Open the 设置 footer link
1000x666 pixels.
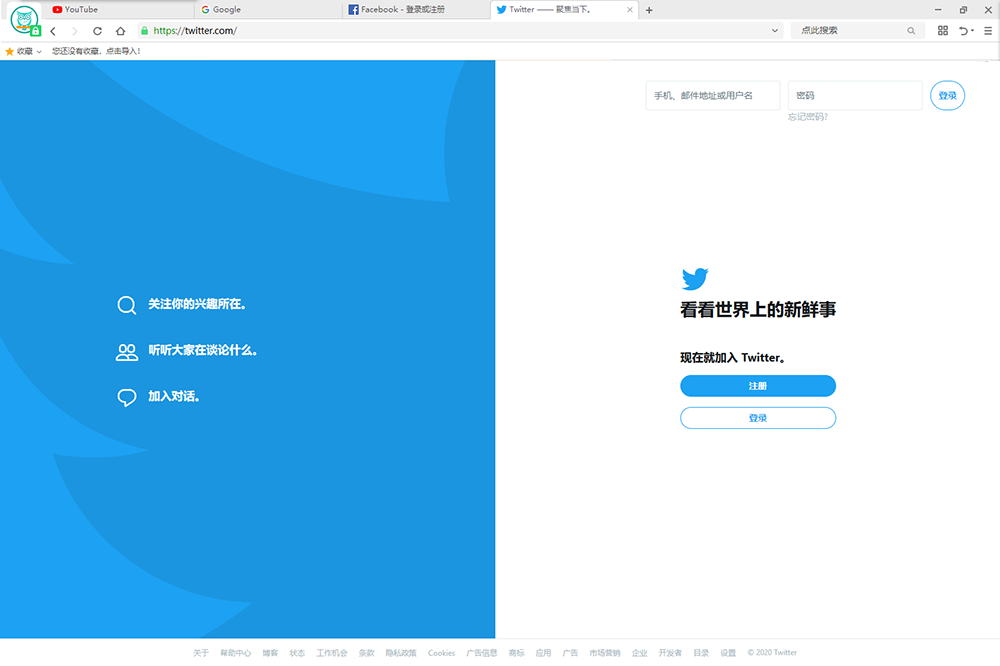click(728, 653)
